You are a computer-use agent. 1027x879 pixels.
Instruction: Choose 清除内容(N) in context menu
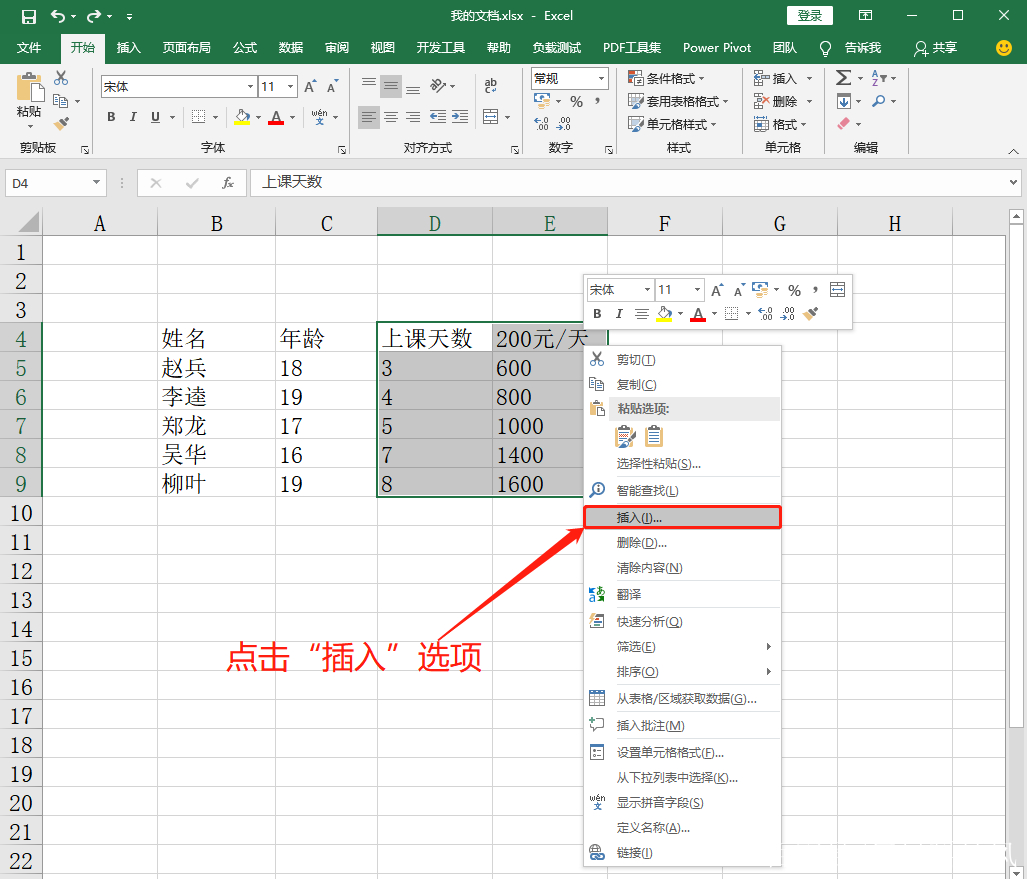point(682,568)
